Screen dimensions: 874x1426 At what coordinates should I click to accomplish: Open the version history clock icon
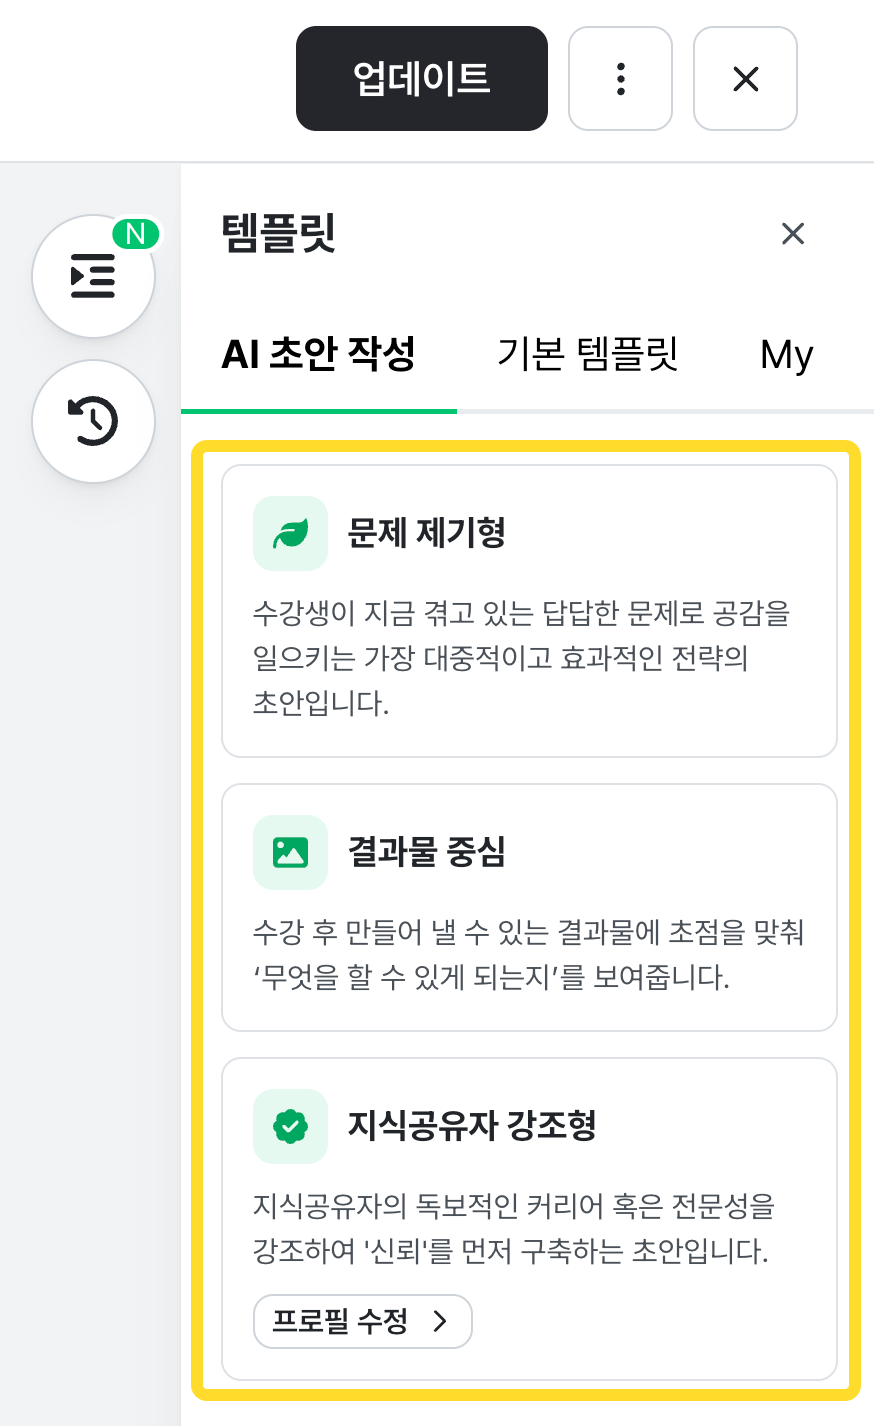93,421
